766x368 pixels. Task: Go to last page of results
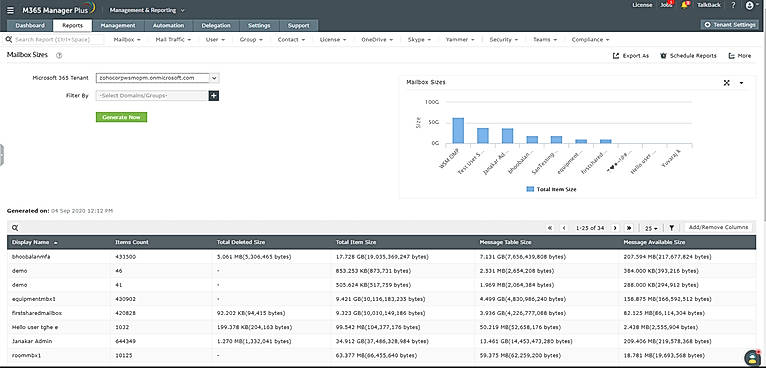(629, 228)
